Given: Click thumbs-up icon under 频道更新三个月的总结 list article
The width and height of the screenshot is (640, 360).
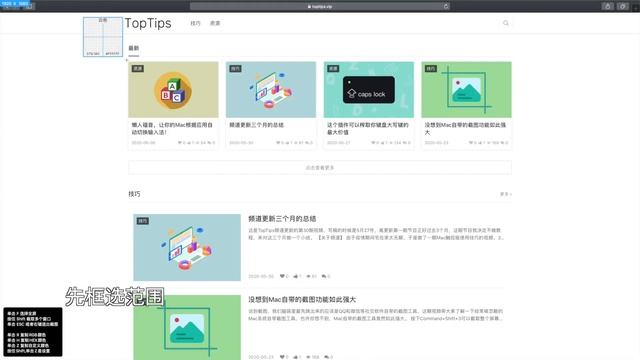Looking at the screenshot, I should click(x=295, y=276).
